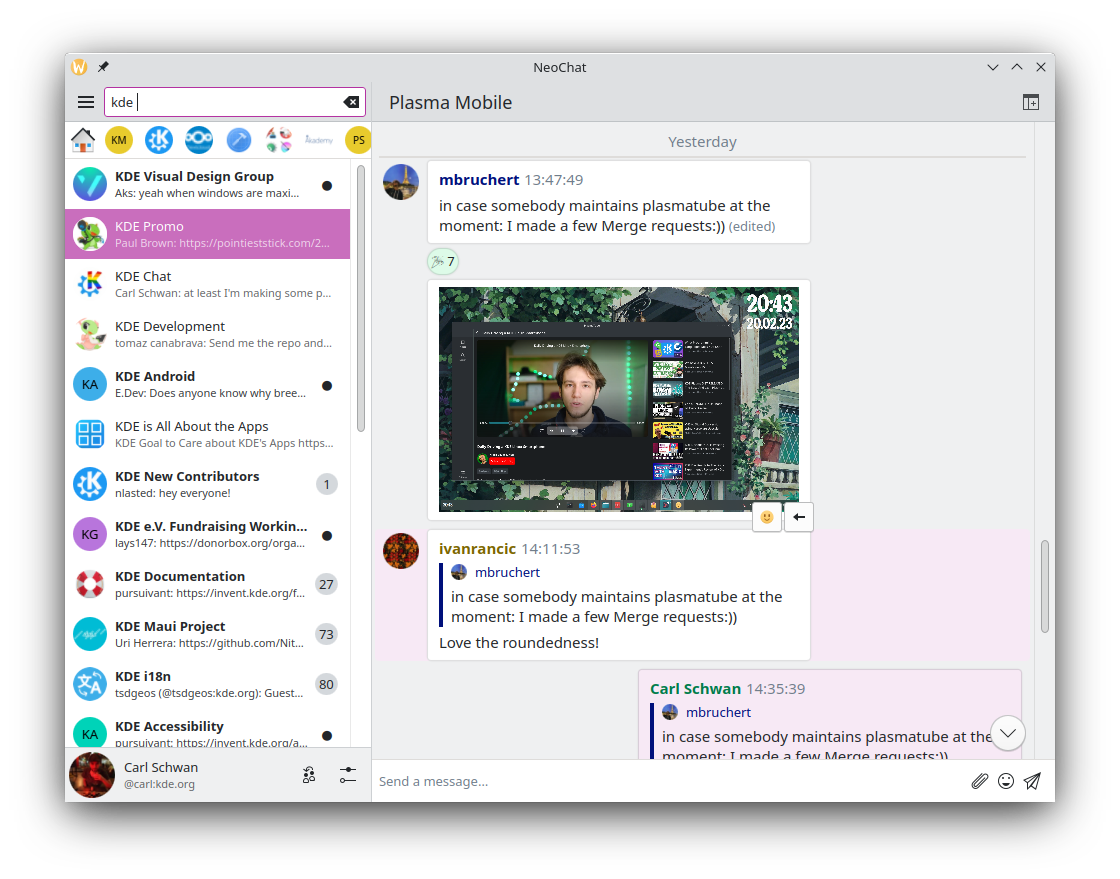Toggle the room info drawer icon
This screenshot has width=1120, height=879.
coord(1031,102)
